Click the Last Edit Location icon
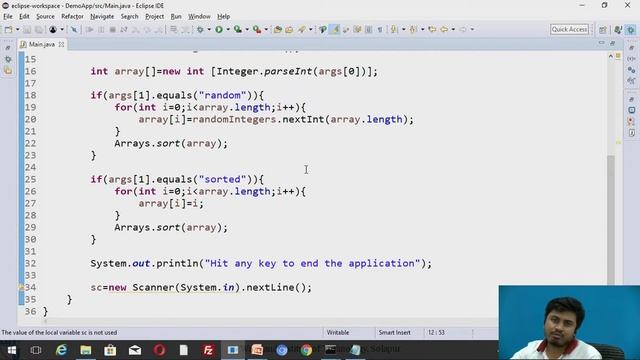 [432, 29]
